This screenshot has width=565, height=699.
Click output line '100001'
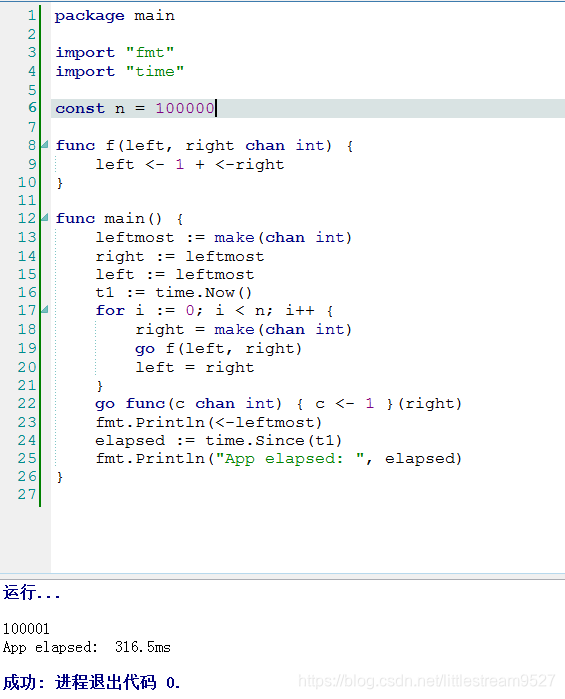click(26, 629)
